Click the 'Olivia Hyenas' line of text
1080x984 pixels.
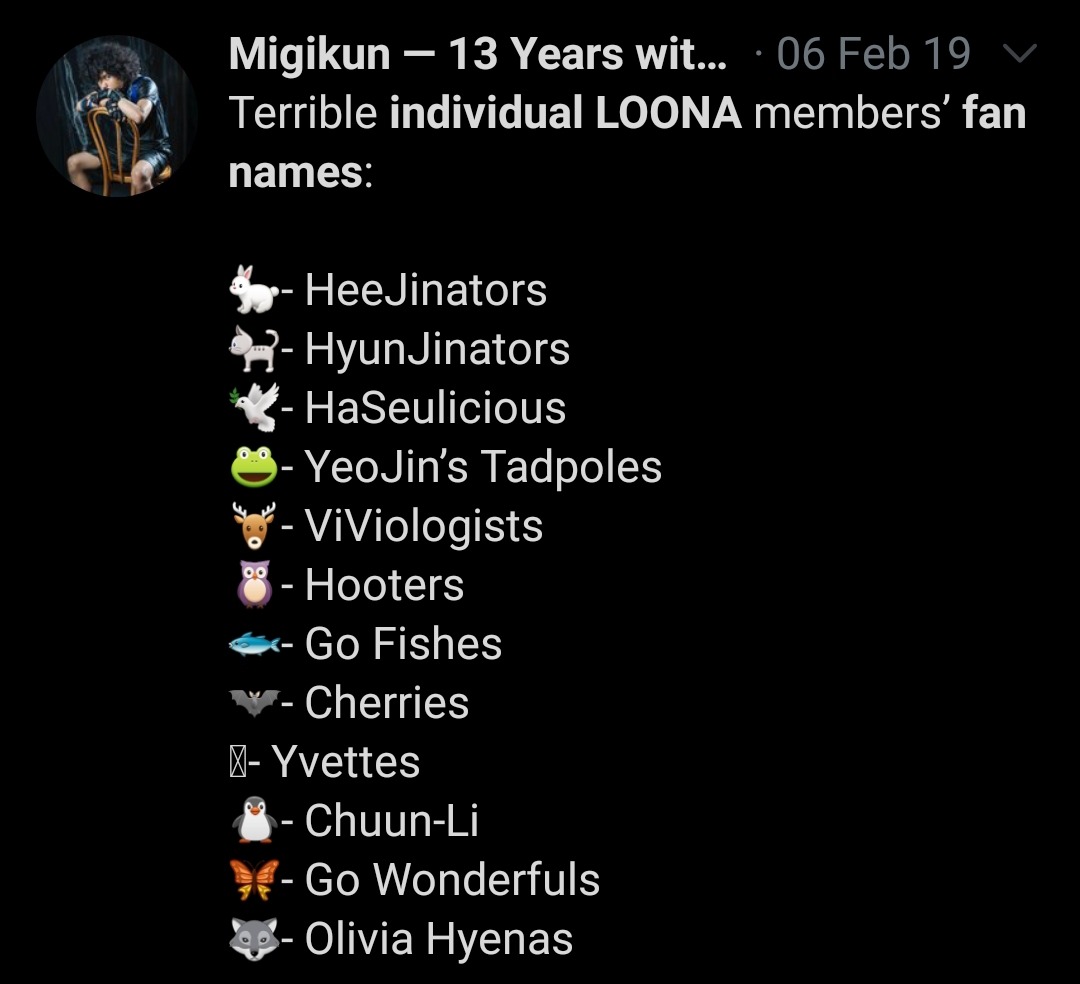438,939
